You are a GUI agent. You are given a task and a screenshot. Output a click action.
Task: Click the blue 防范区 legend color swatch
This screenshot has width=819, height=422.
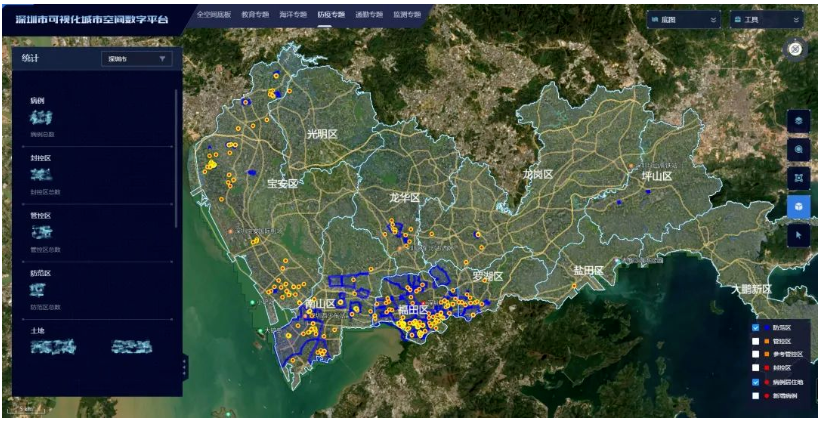pyautogui.click(x=767, y=328)
